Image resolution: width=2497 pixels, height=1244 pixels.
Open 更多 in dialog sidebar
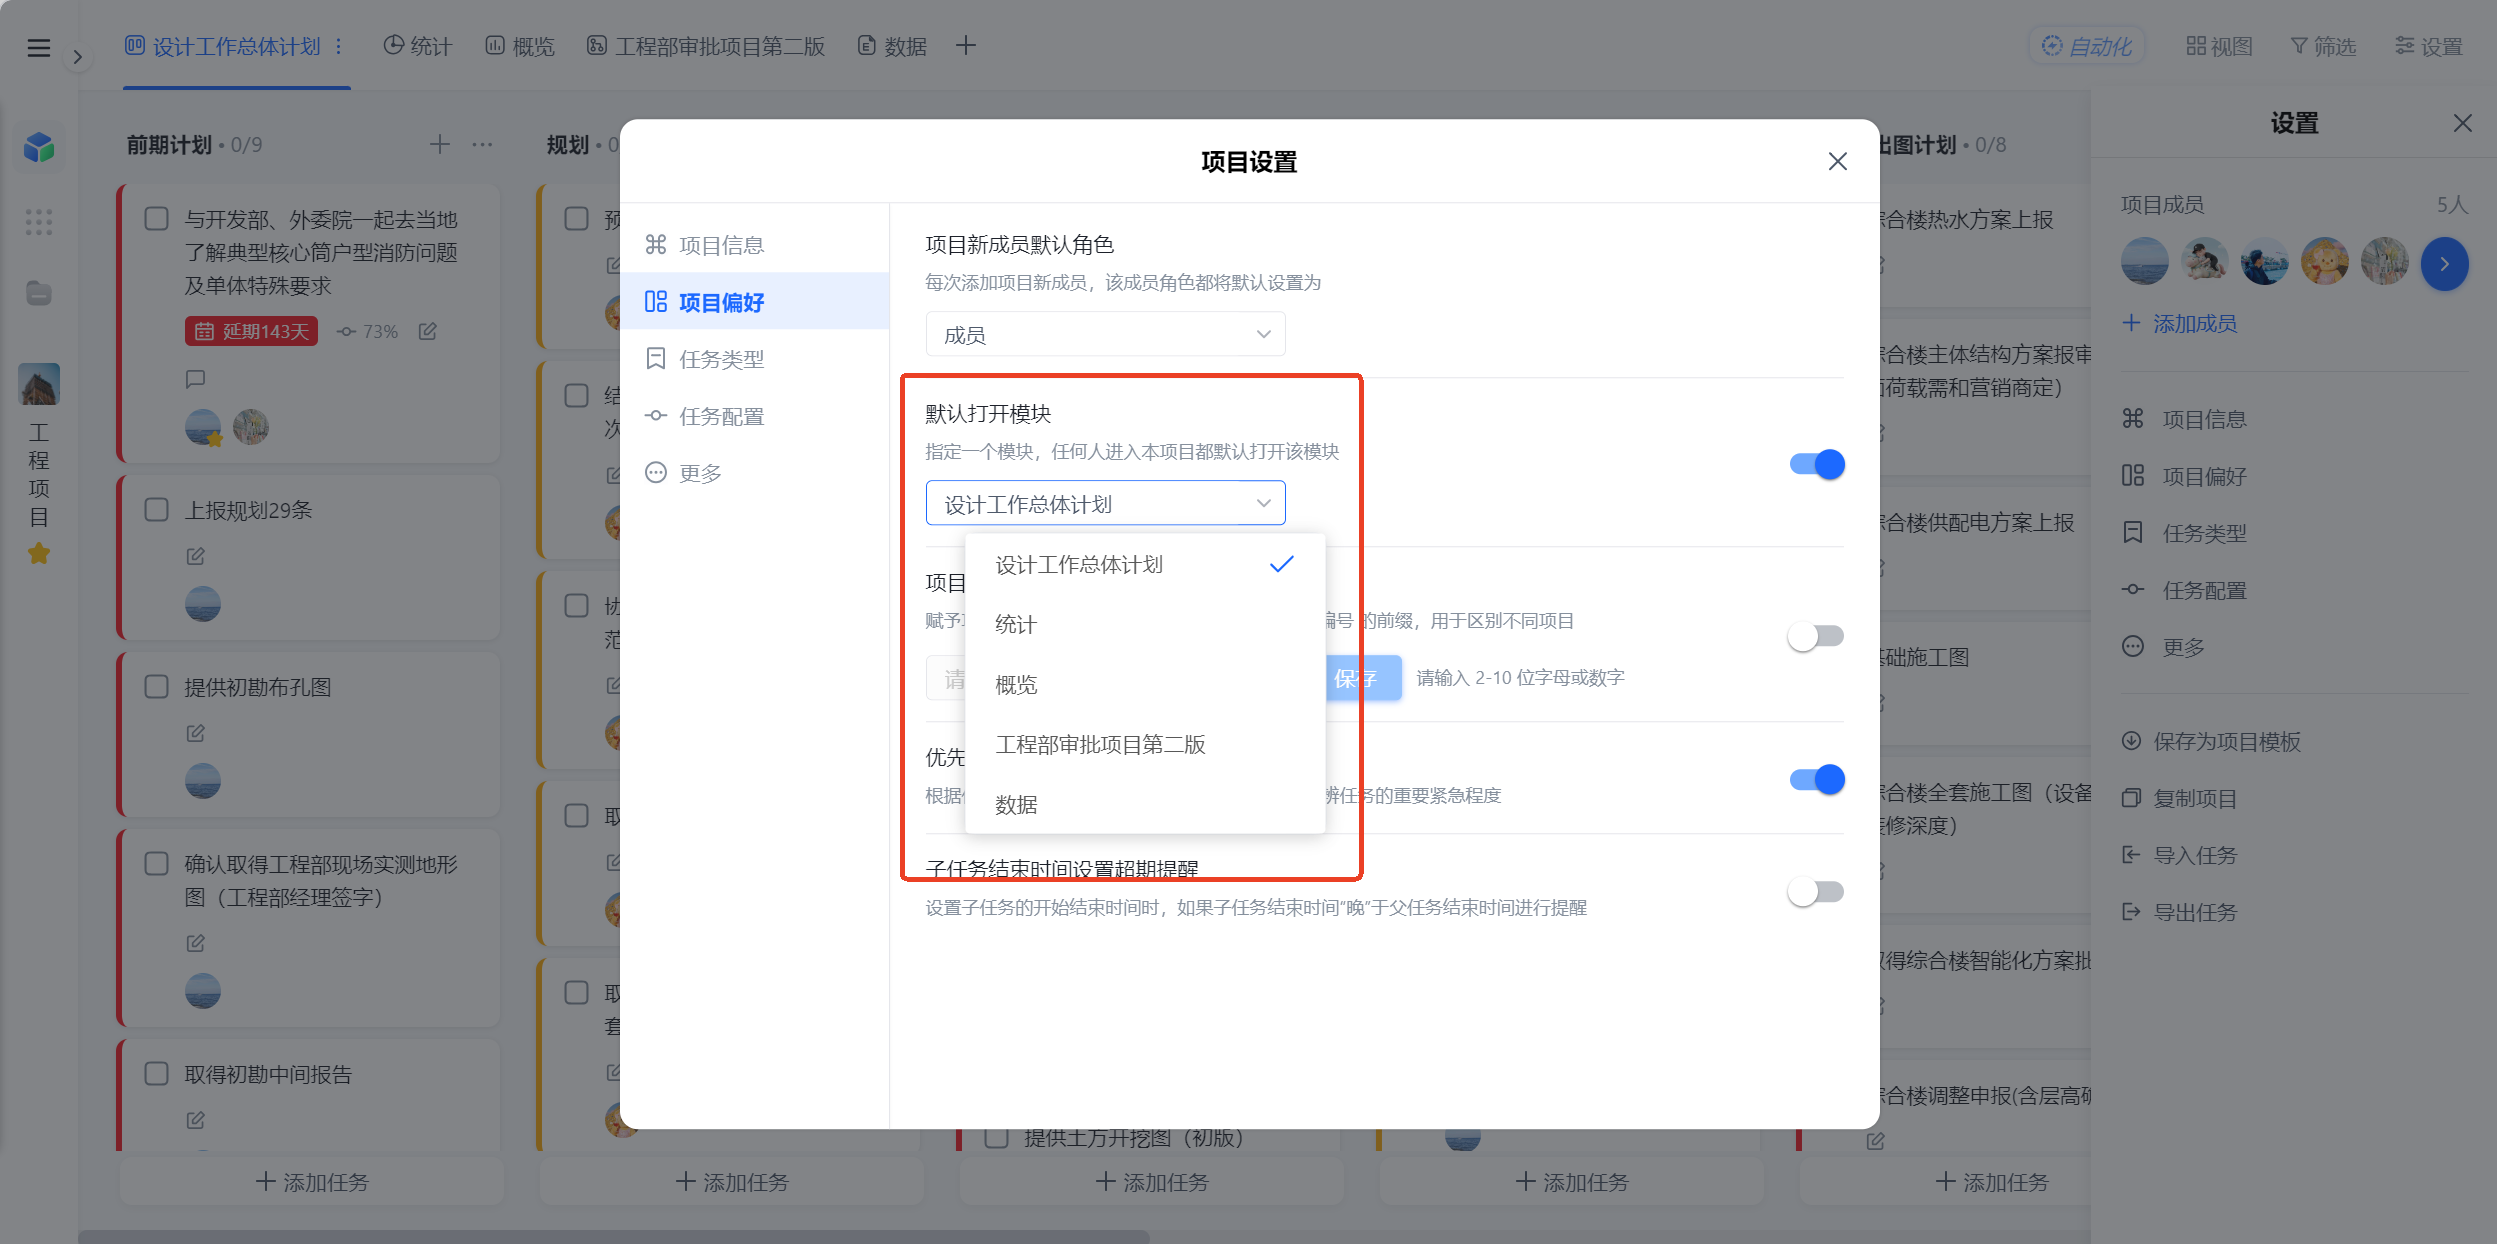(755, 473)
